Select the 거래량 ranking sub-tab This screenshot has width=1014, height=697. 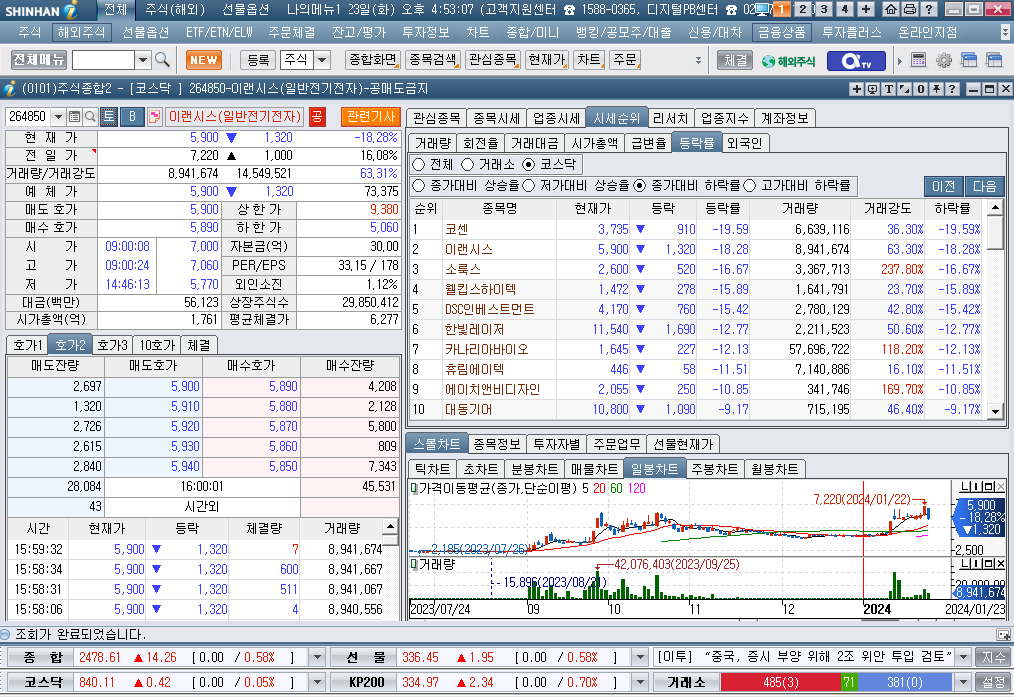(x=433, y=144)
